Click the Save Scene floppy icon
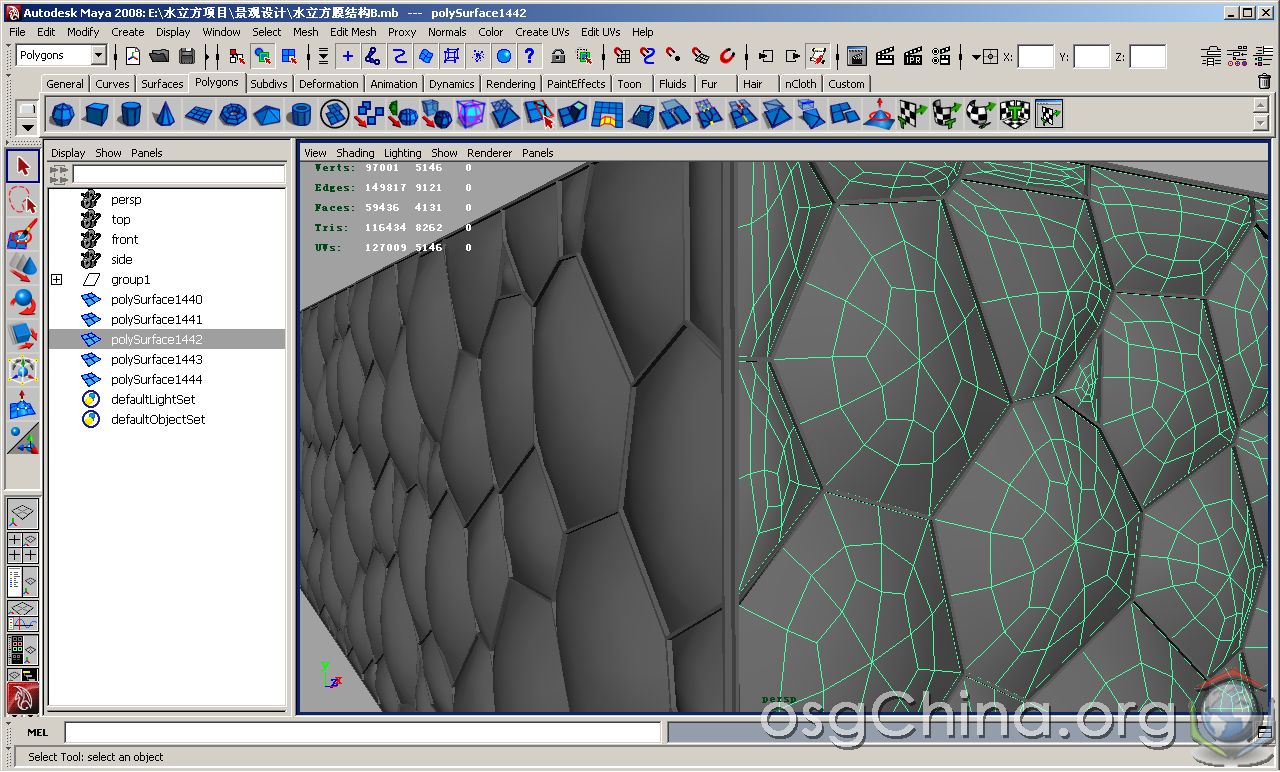This screenshot has height=772, width=1280. pyautogui.click(x=185, y=56)
